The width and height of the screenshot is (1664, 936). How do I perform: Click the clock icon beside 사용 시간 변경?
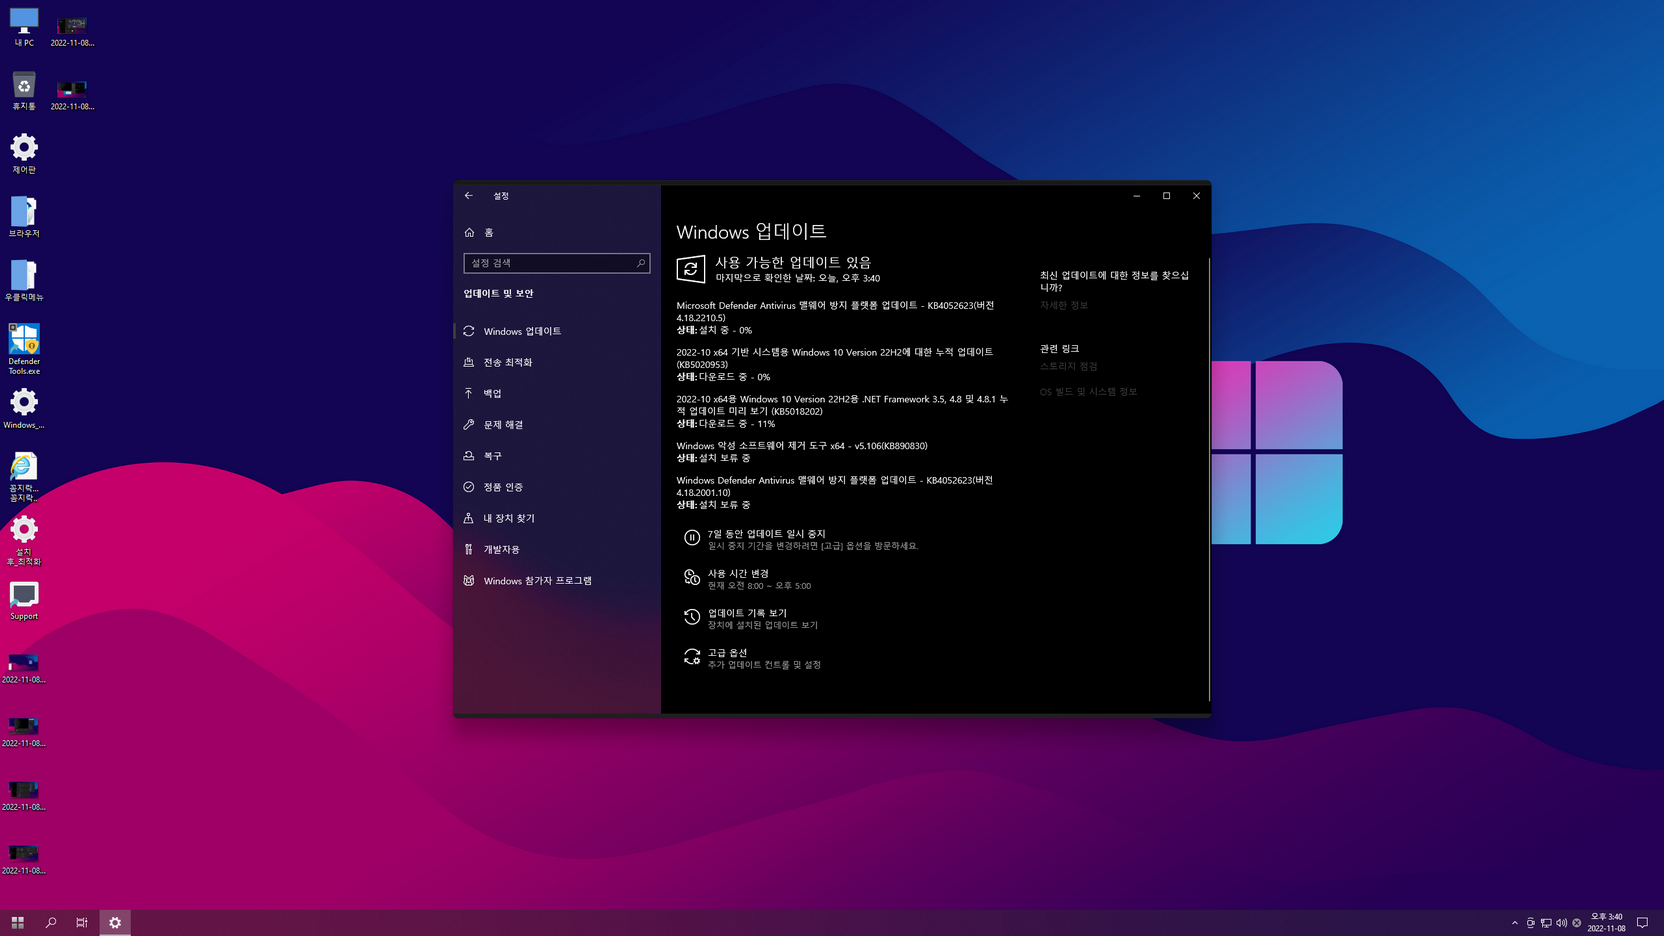coord(692,578)
